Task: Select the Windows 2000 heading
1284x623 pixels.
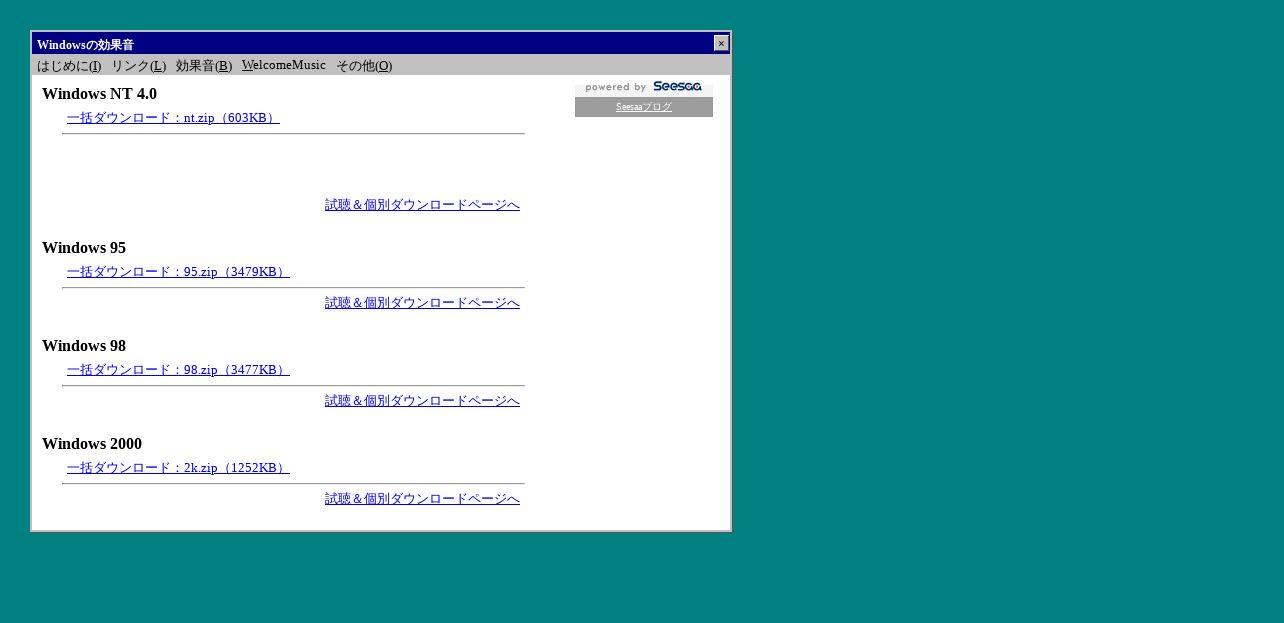Action: [92, 444]
